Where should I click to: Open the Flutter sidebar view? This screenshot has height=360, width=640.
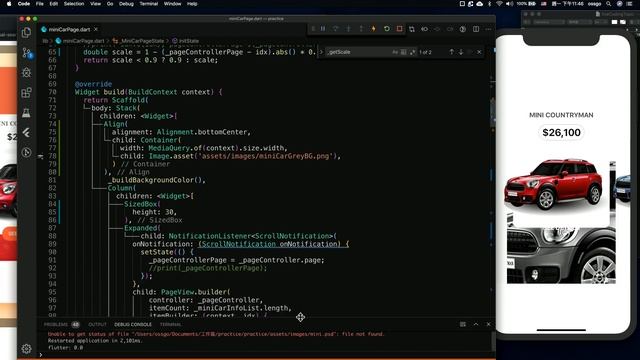(27, 133)
